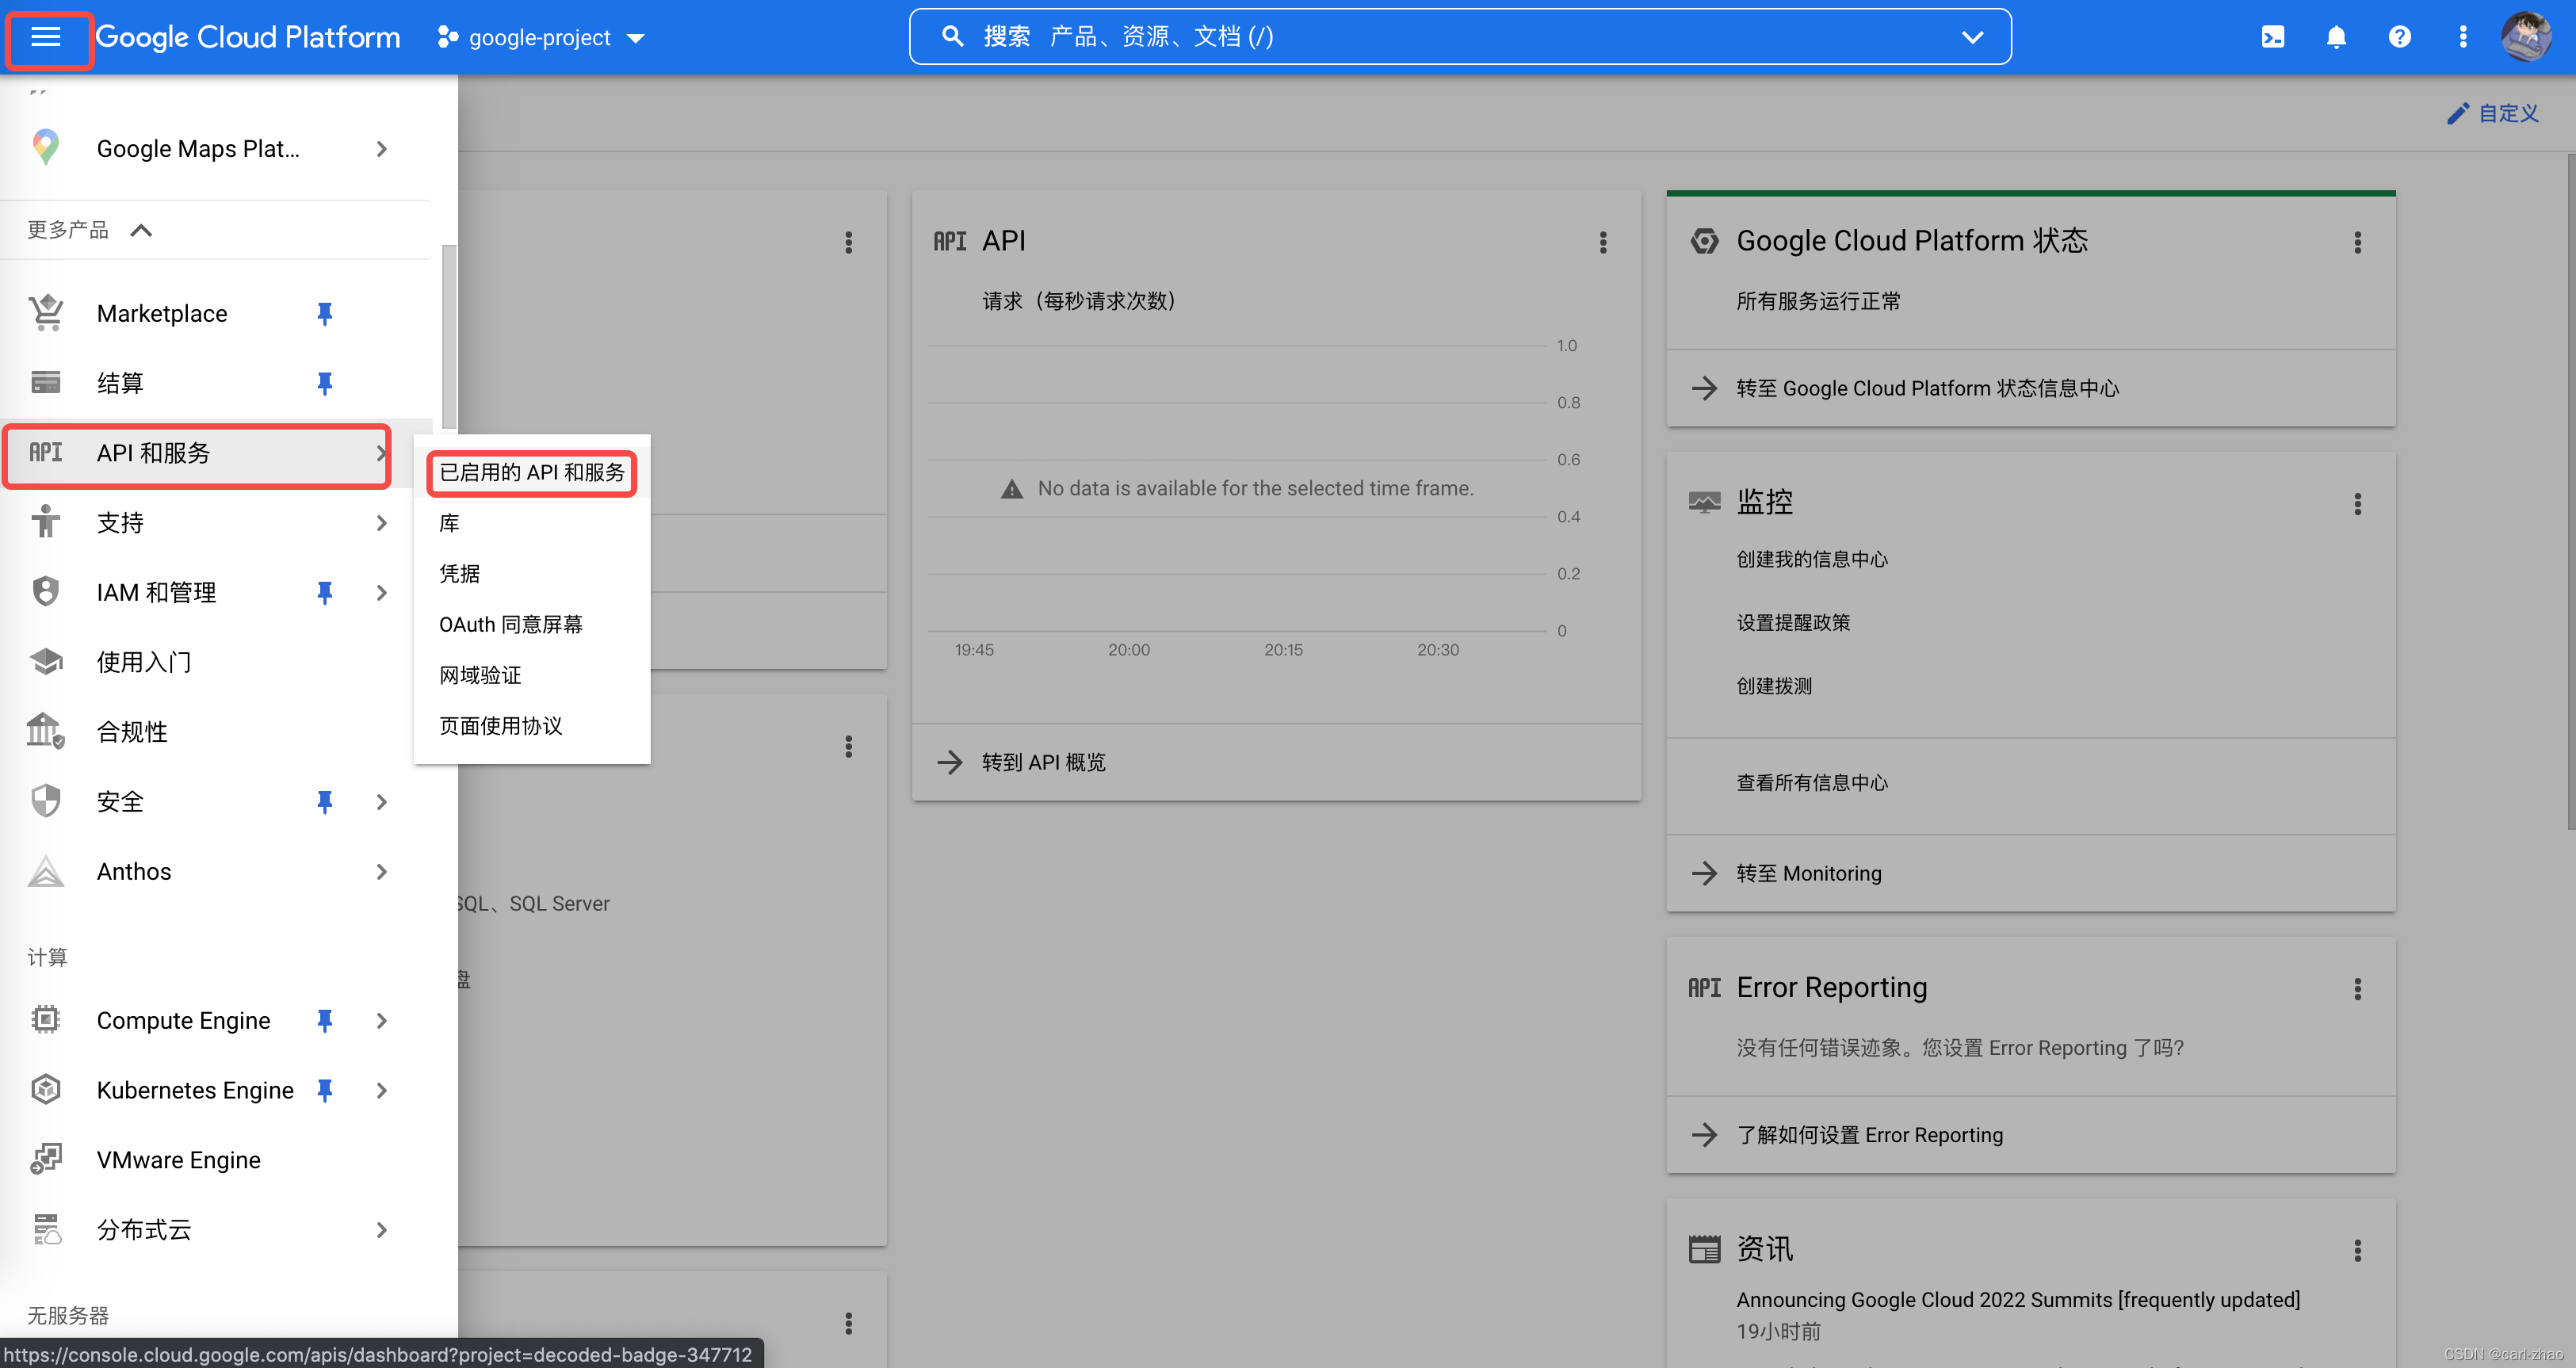This screenshot has width=2576, height=1368.
Task: Toggle the pin next to Compute Engine
Action: click(324, 1020)
